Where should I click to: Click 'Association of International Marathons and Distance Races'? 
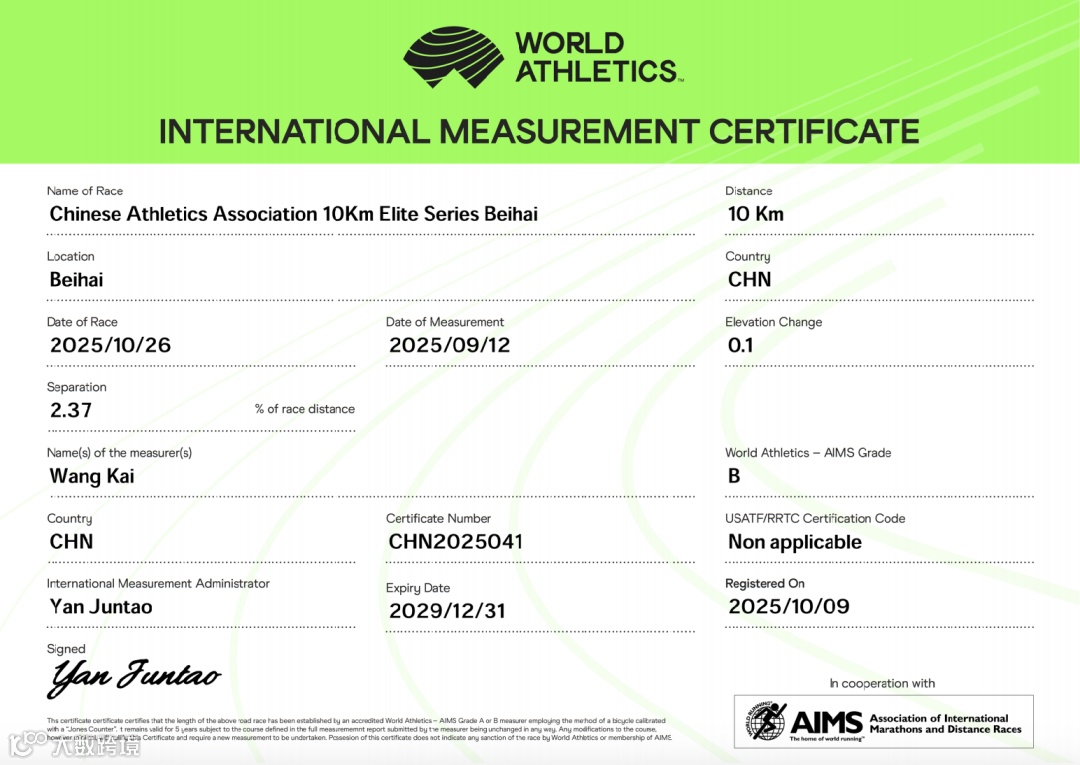point(946,724)
